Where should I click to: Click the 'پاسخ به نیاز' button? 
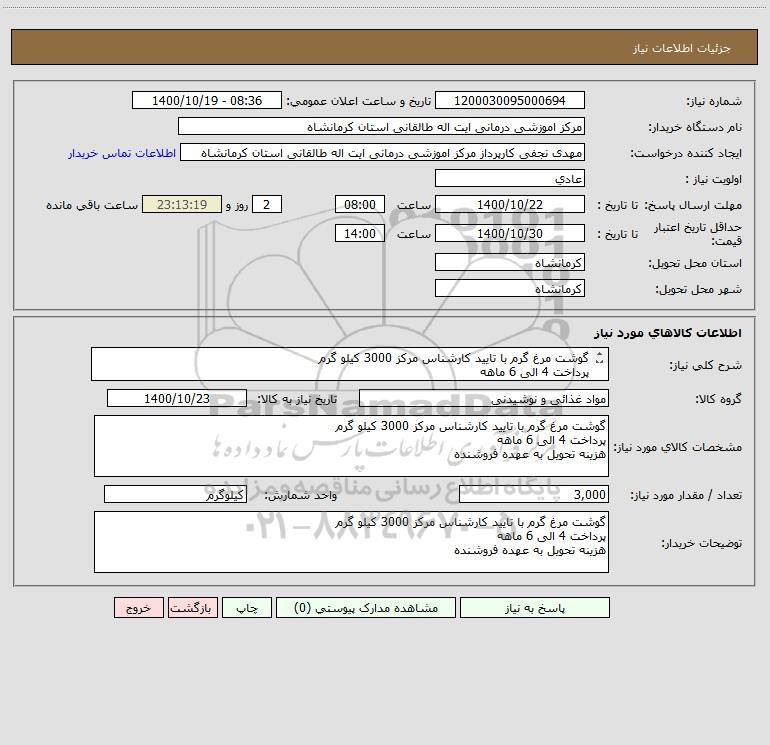535,607
